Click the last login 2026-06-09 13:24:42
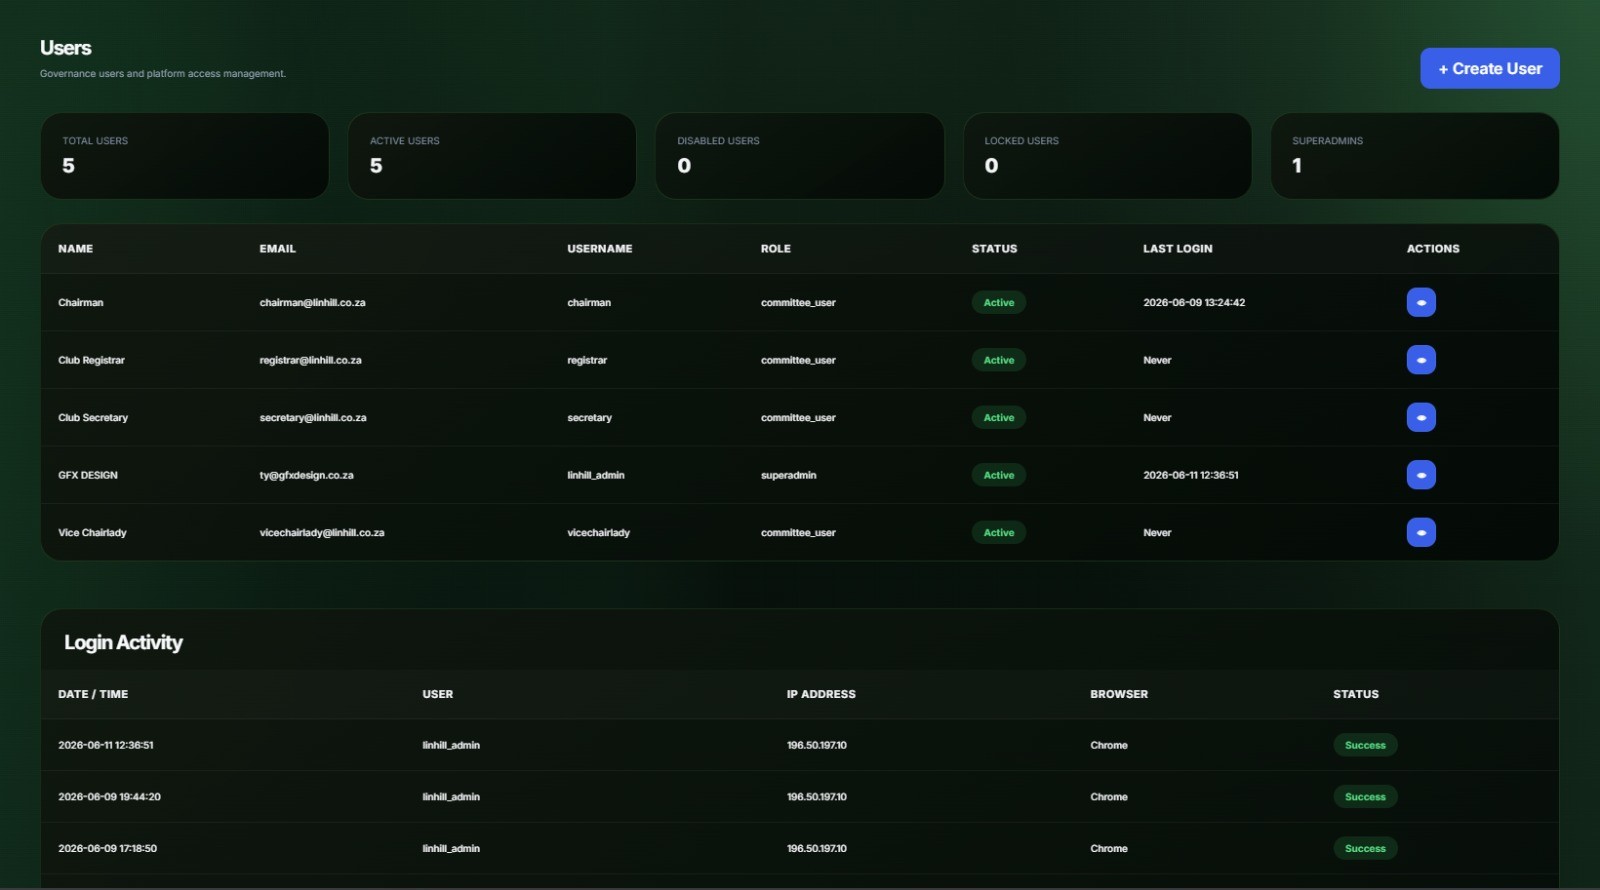Viewport: 1600px width, 890px height. pos(1194,303)
